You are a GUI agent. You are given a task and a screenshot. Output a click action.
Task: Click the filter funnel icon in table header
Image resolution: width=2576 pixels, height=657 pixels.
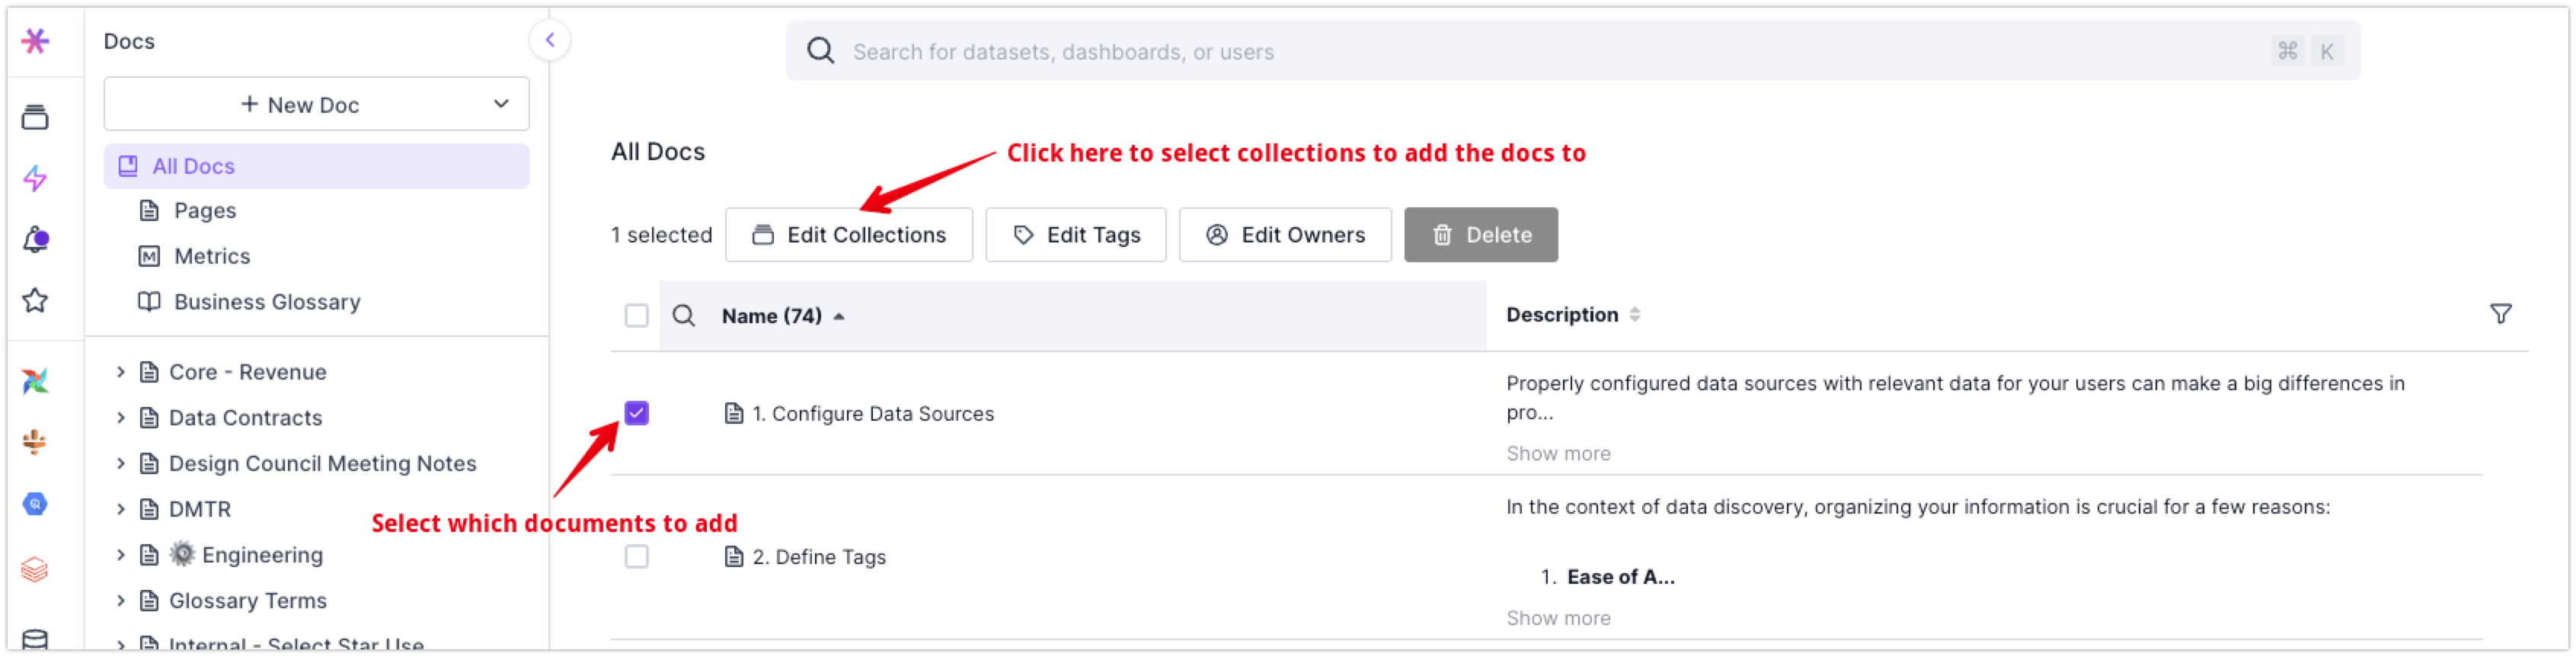pyautogui.click(x=2500, y=314)
